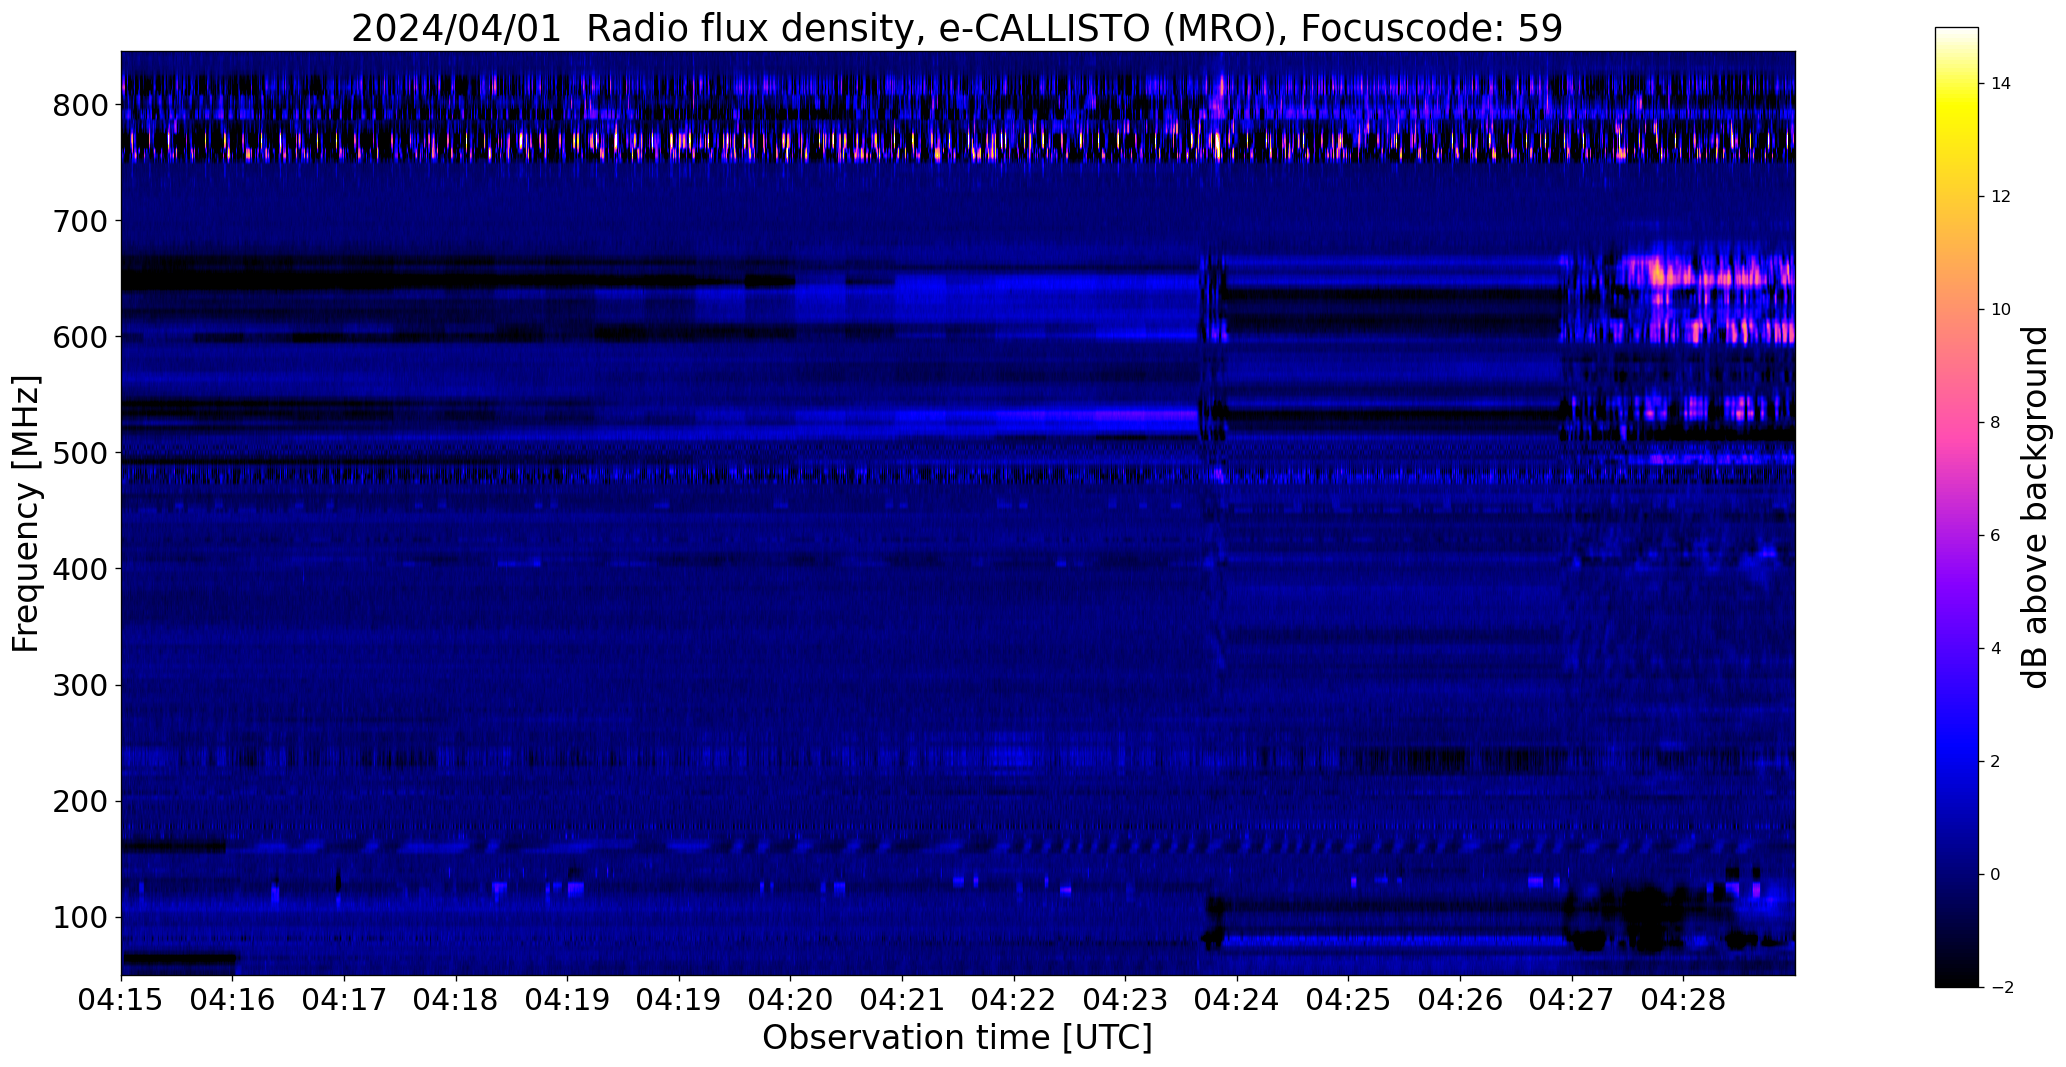
Task: Click the 04:27 time tick label
Action: (x=1572, y=1001)
